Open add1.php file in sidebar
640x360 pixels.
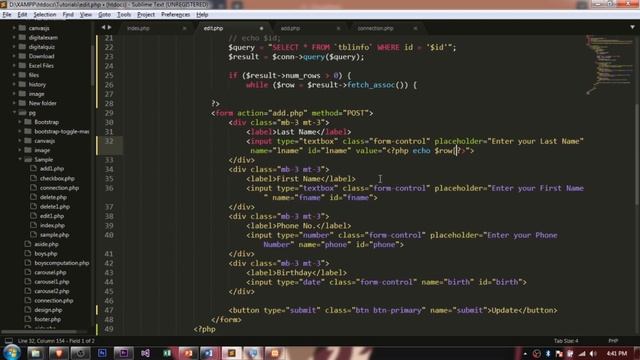[52, 169]
